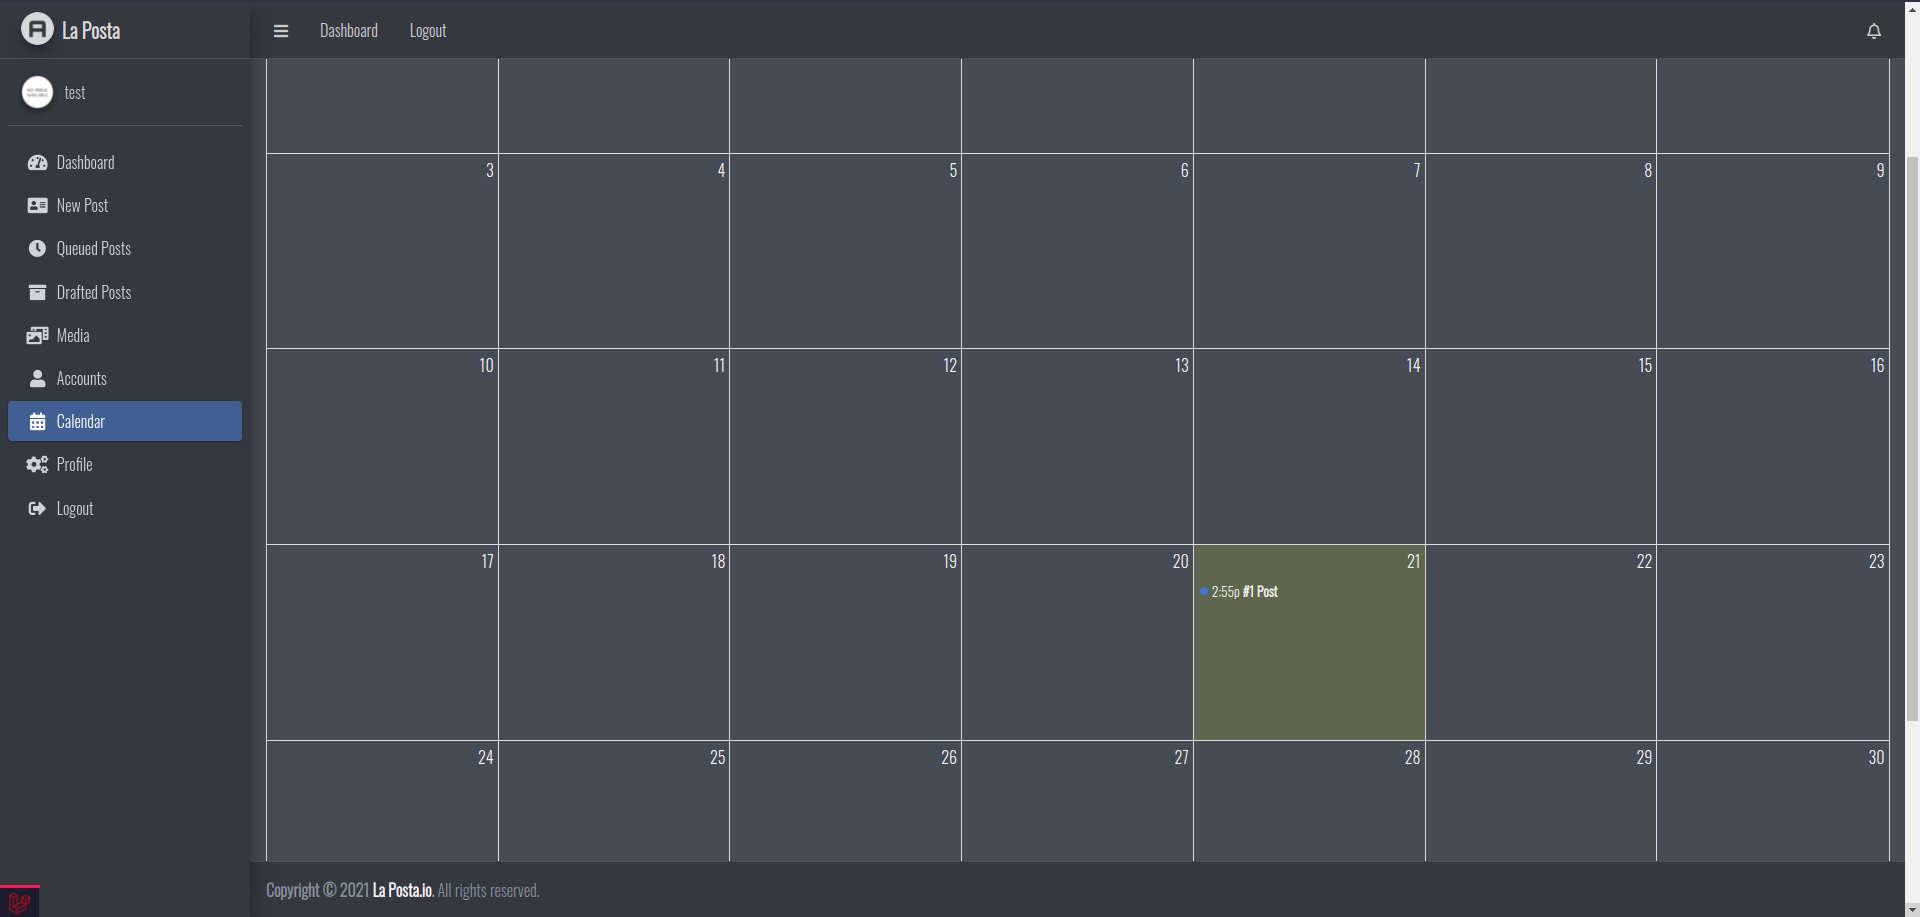Select day 20 on the calendar
This screenshot has height=917, width=1920.
pos(1181,561)
